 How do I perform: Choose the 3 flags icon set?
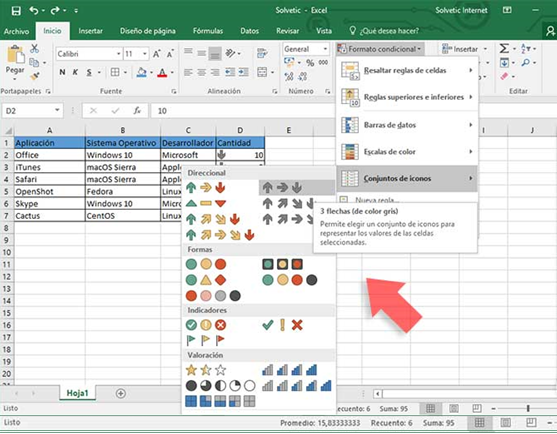coord(206,340)
